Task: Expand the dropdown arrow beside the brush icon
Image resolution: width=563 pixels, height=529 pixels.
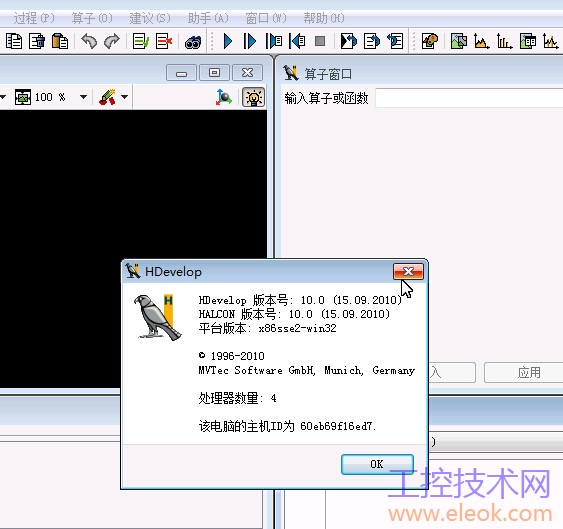Action: (x=125, y=97)
